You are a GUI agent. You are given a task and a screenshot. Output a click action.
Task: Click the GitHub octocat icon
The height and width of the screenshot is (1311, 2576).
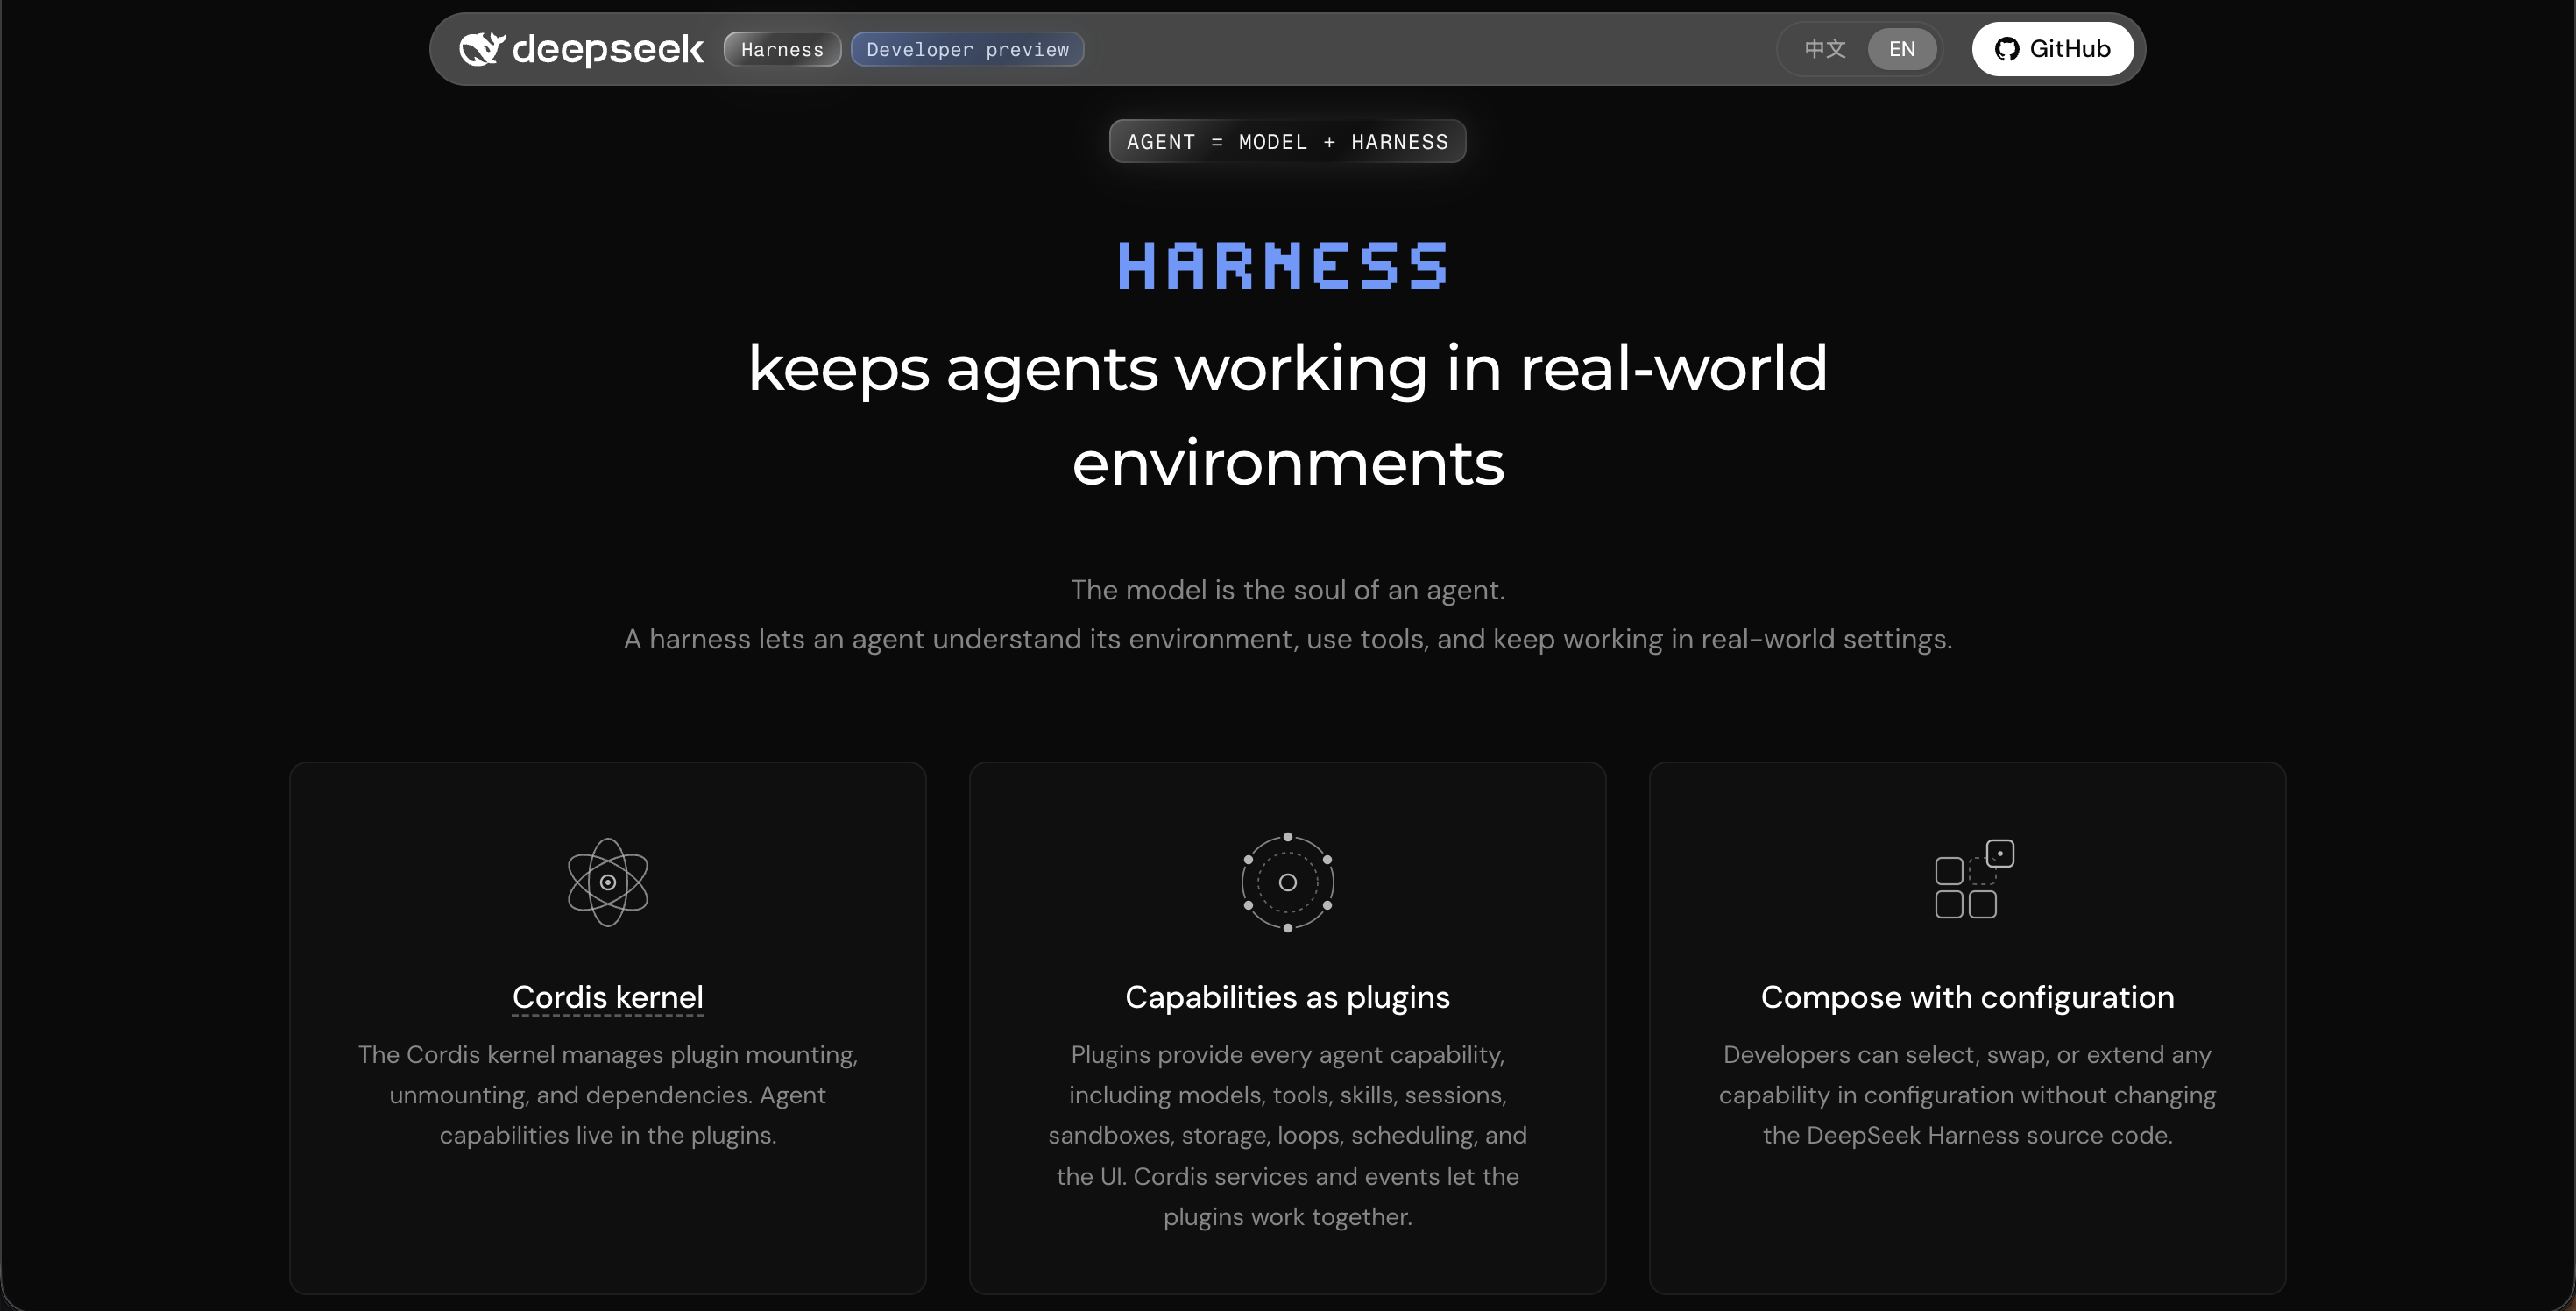coord(2006,49)
